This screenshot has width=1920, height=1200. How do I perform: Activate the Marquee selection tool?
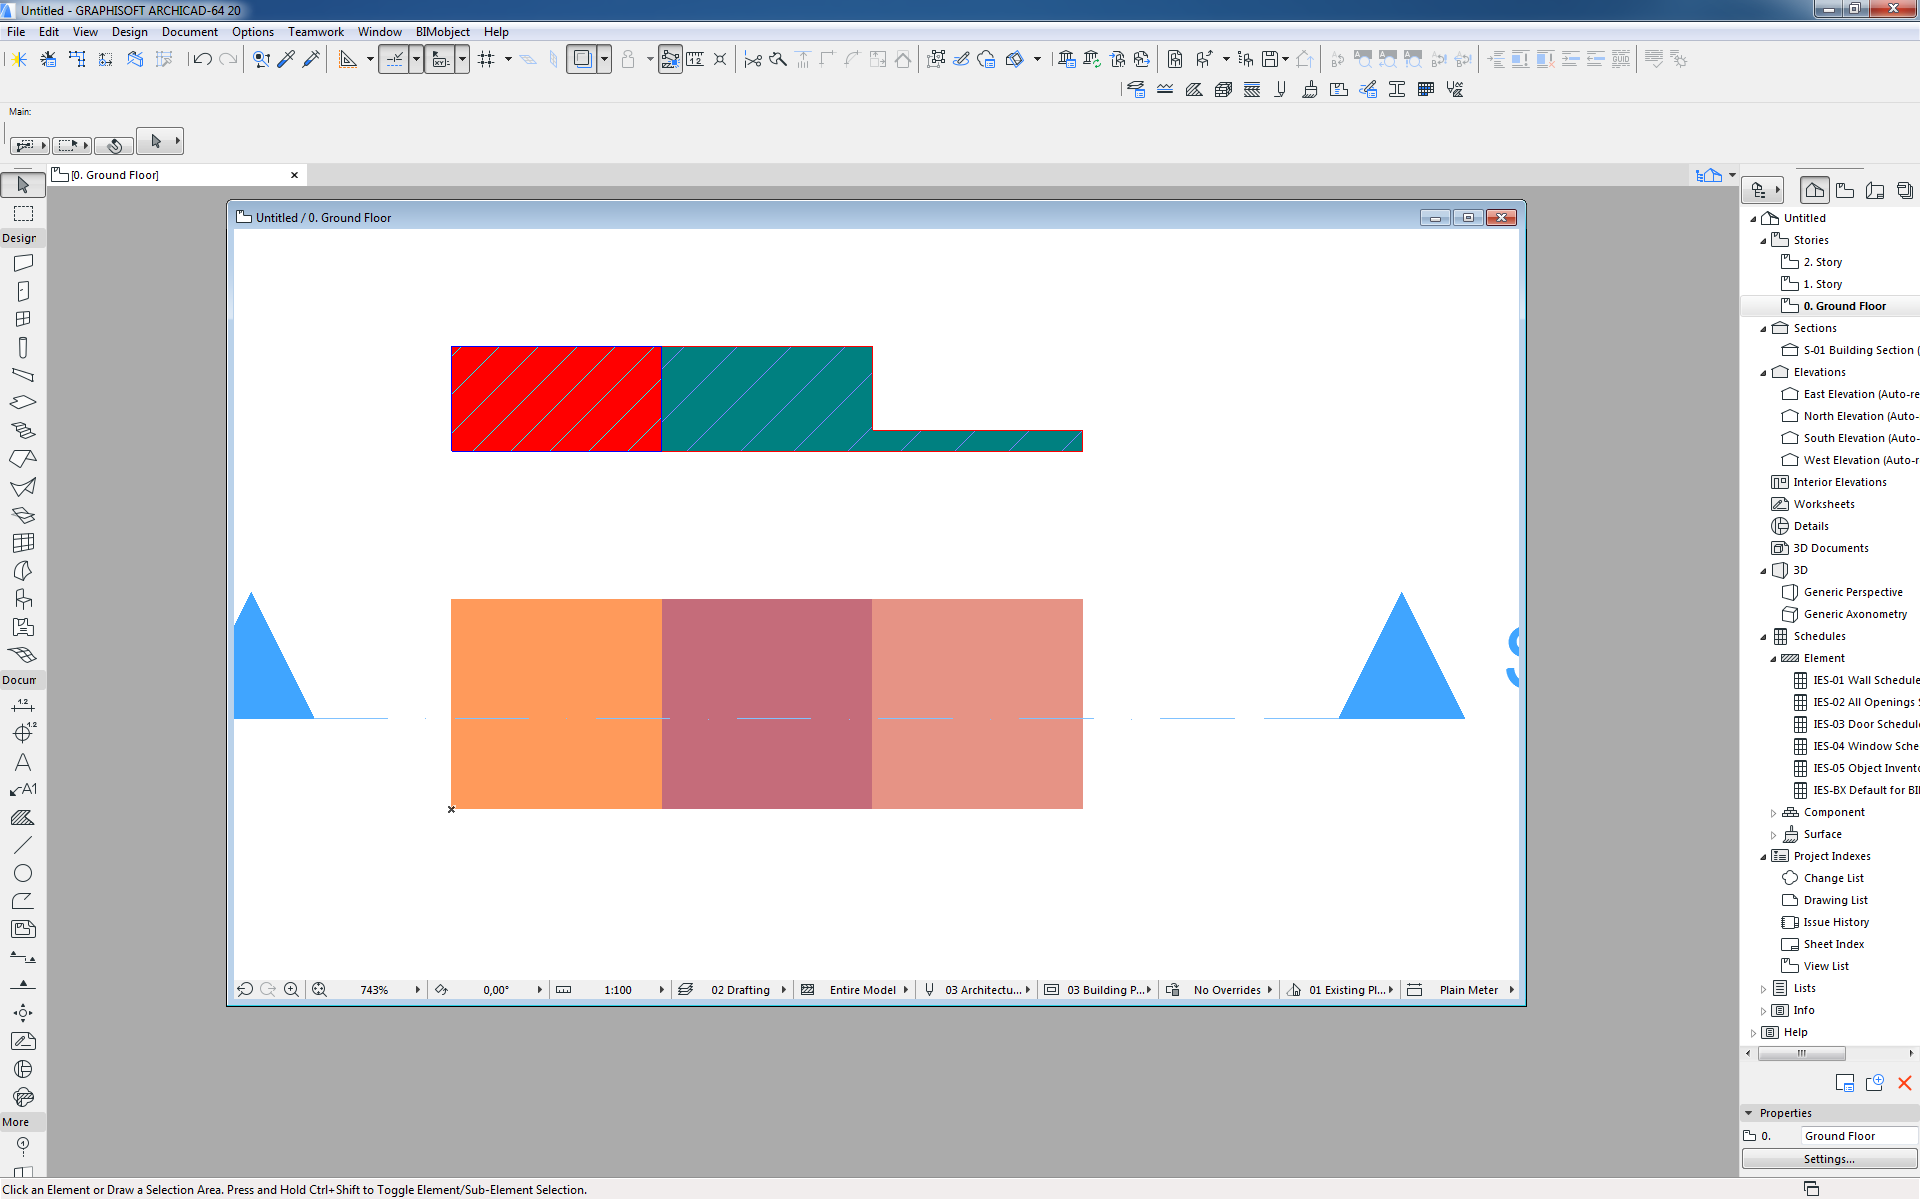point(23,213)
